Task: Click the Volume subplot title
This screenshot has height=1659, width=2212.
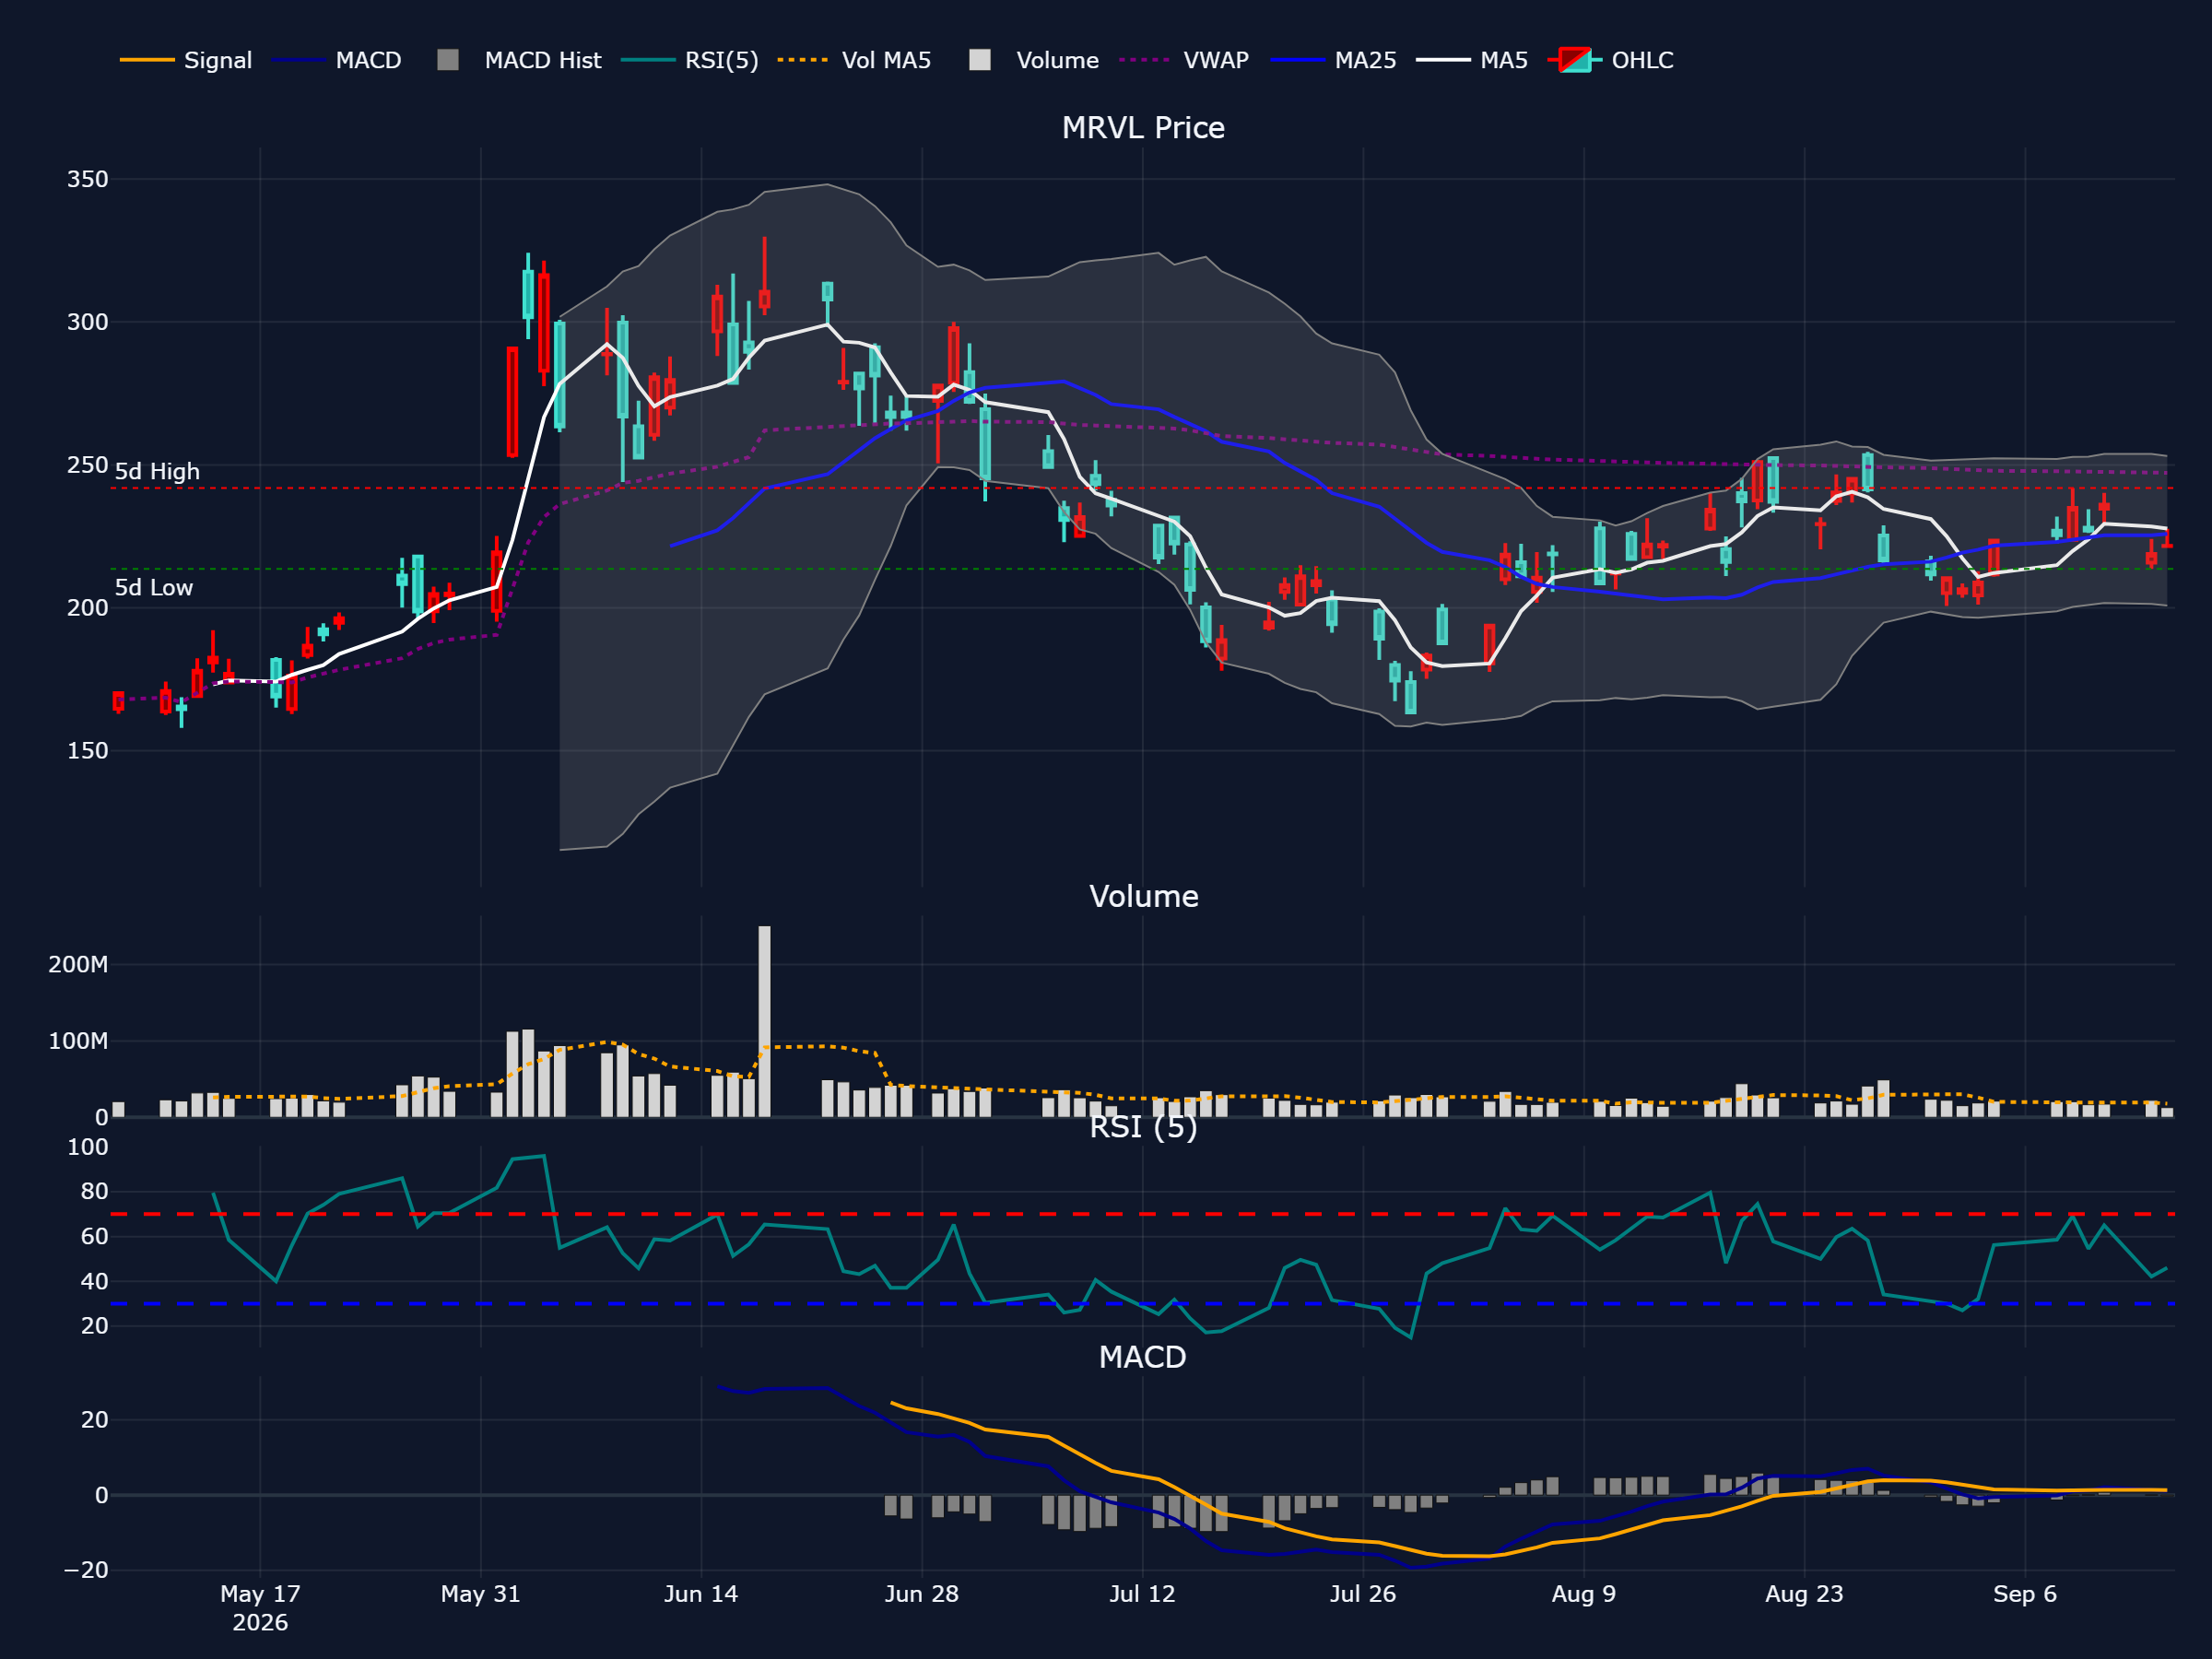Action: 1143,896
